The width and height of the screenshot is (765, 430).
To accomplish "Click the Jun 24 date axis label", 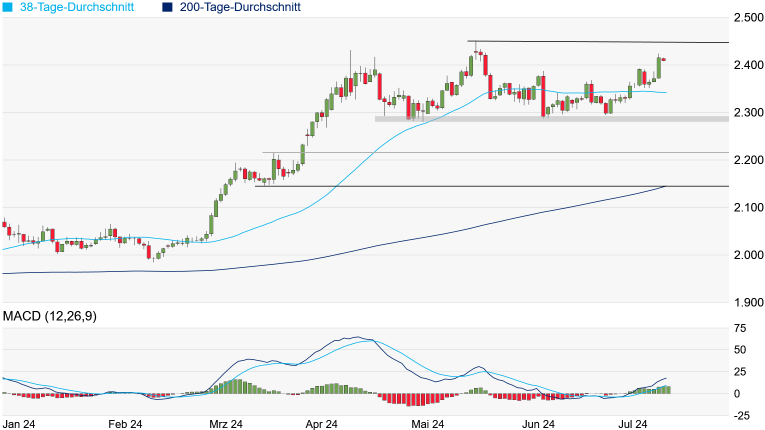I will pyautogui.click(x=538, y=424).
